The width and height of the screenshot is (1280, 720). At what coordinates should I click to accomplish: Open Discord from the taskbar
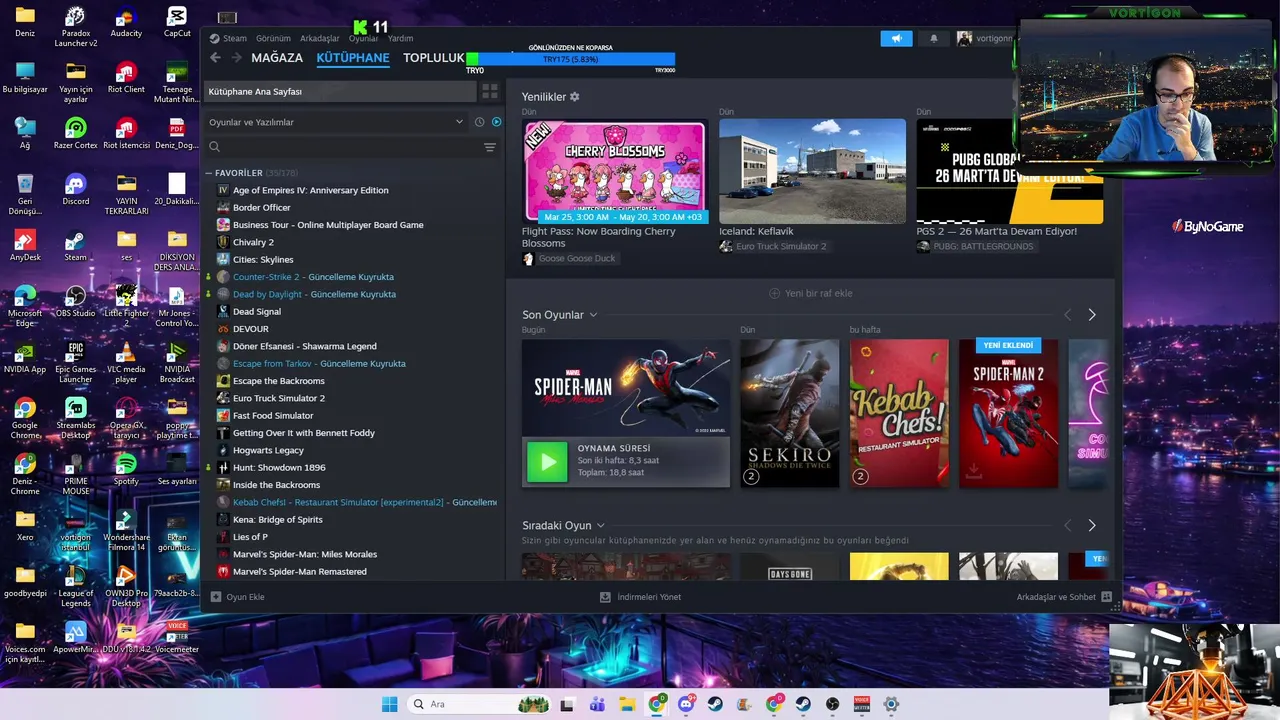click(686, 704)
